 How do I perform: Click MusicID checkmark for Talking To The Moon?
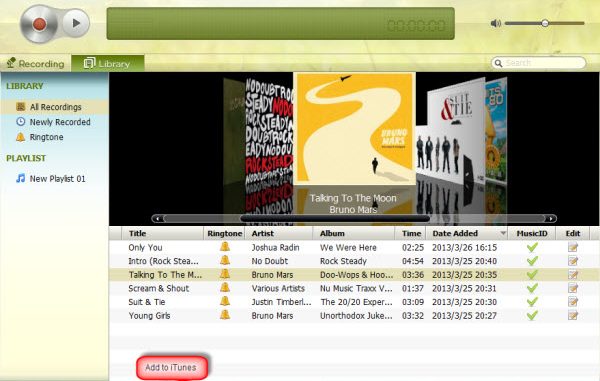[x=532, y=274]
